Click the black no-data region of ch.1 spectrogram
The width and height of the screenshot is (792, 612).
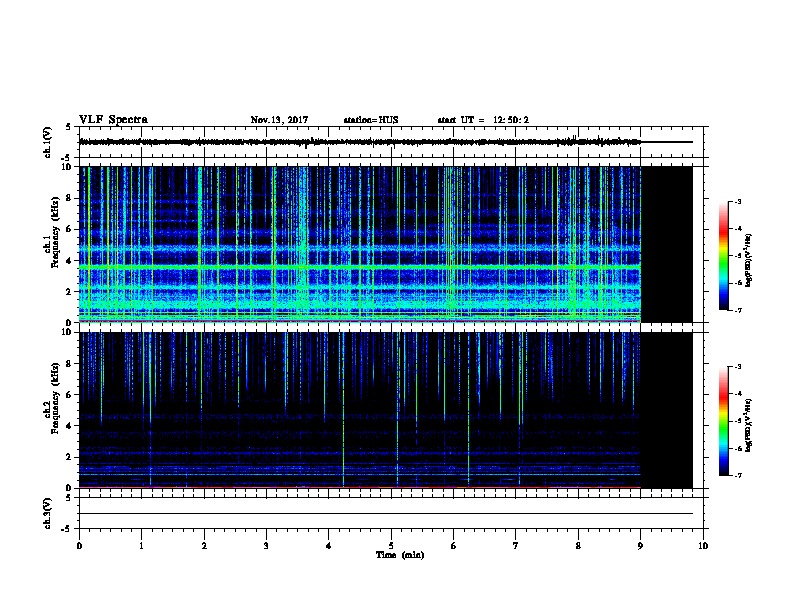pyautogui.click(x=666, y=244)
